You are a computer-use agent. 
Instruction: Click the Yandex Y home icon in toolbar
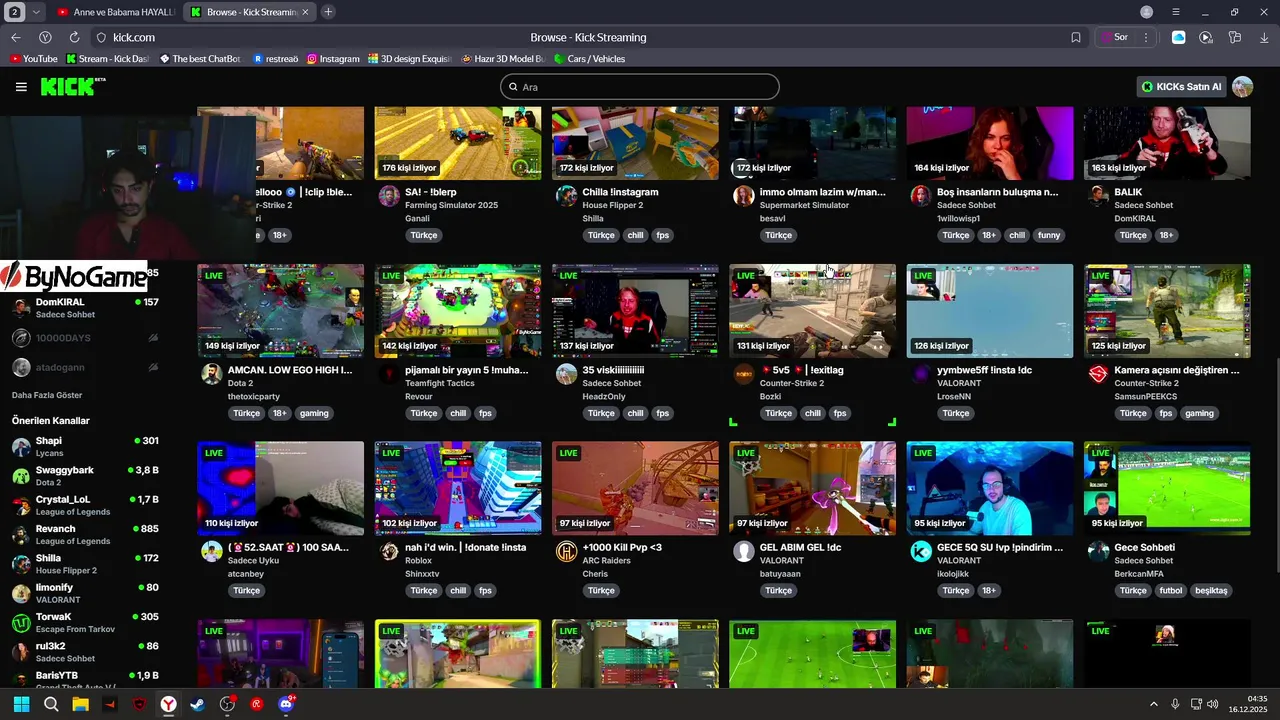point(45,37)
